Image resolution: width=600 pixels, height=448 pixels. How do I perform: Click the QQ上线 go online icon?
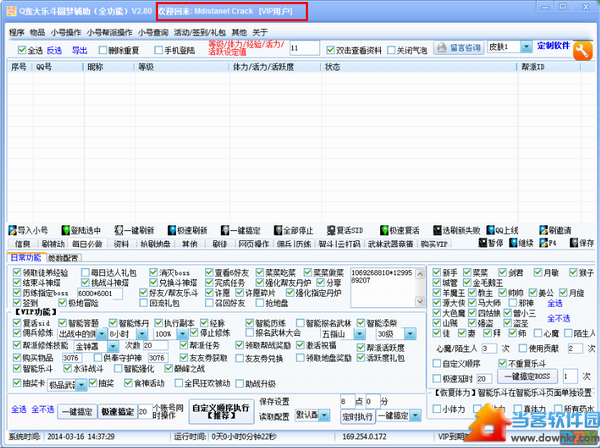coord(491,230)
